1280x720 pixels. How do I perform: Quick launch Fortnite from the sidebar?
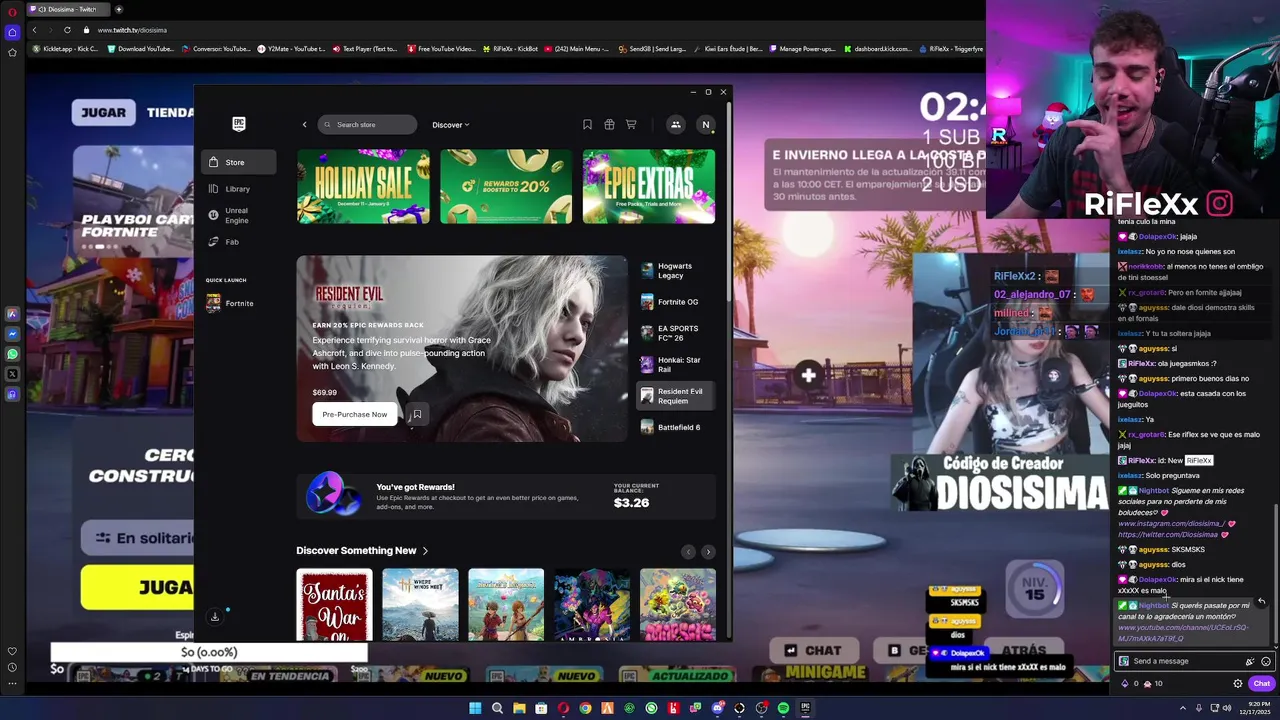click(238, 303)
